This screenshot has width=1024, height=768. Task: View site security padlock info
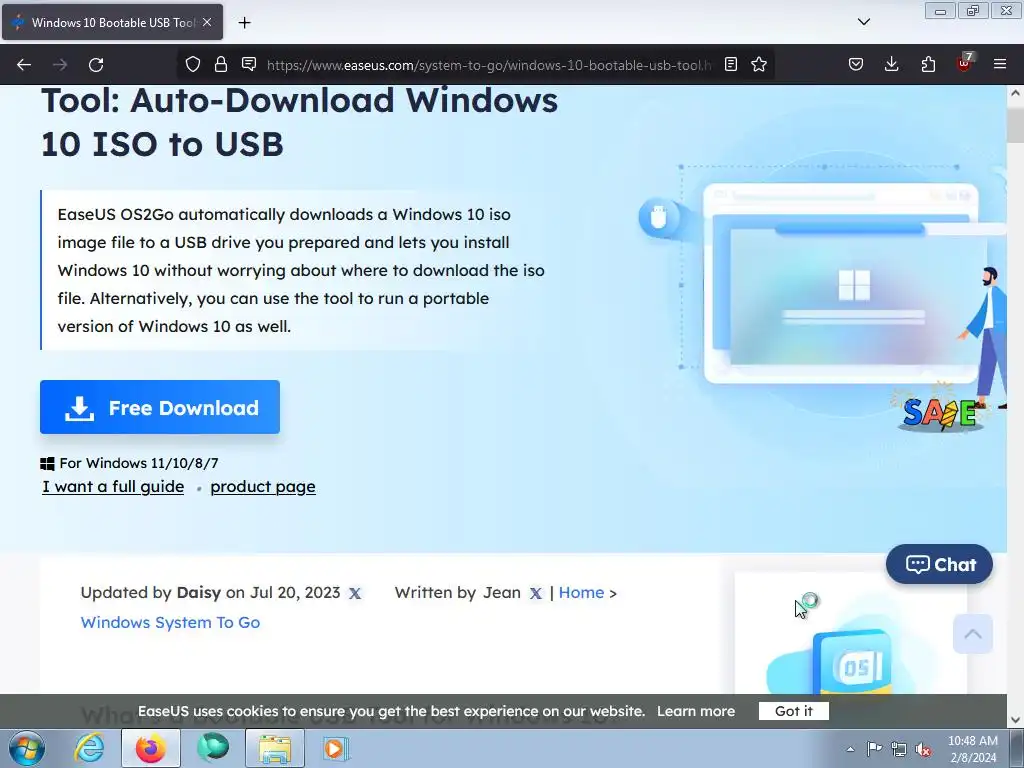221,64
